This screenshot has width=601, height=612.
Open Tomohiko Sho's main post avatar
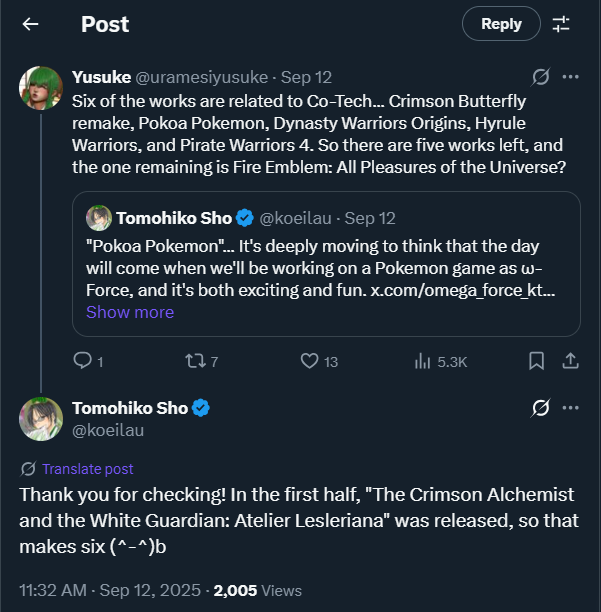coord(41,418)
